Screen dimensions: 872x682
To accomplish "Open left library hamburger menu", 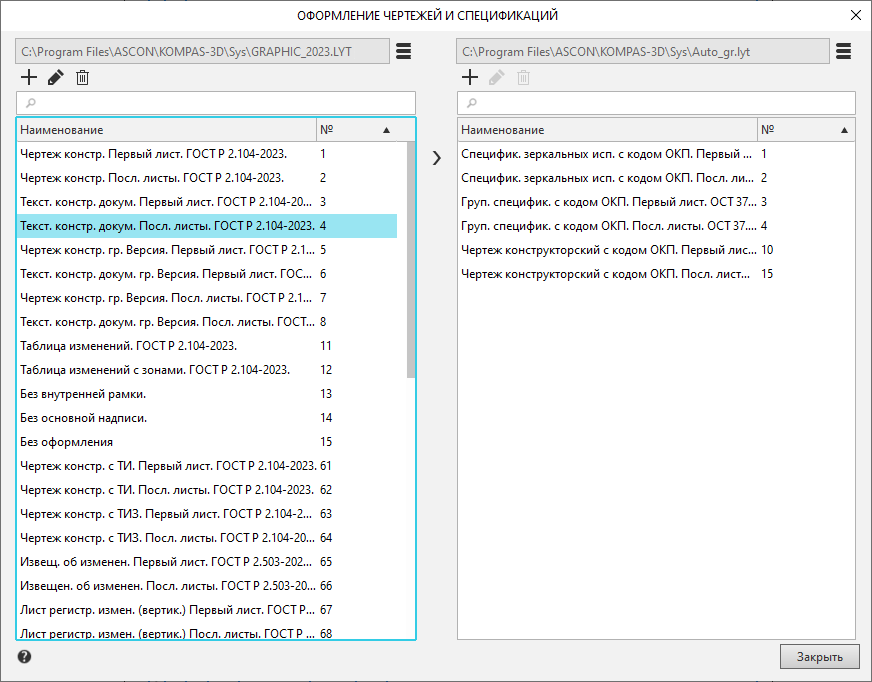I will (403, 51).
